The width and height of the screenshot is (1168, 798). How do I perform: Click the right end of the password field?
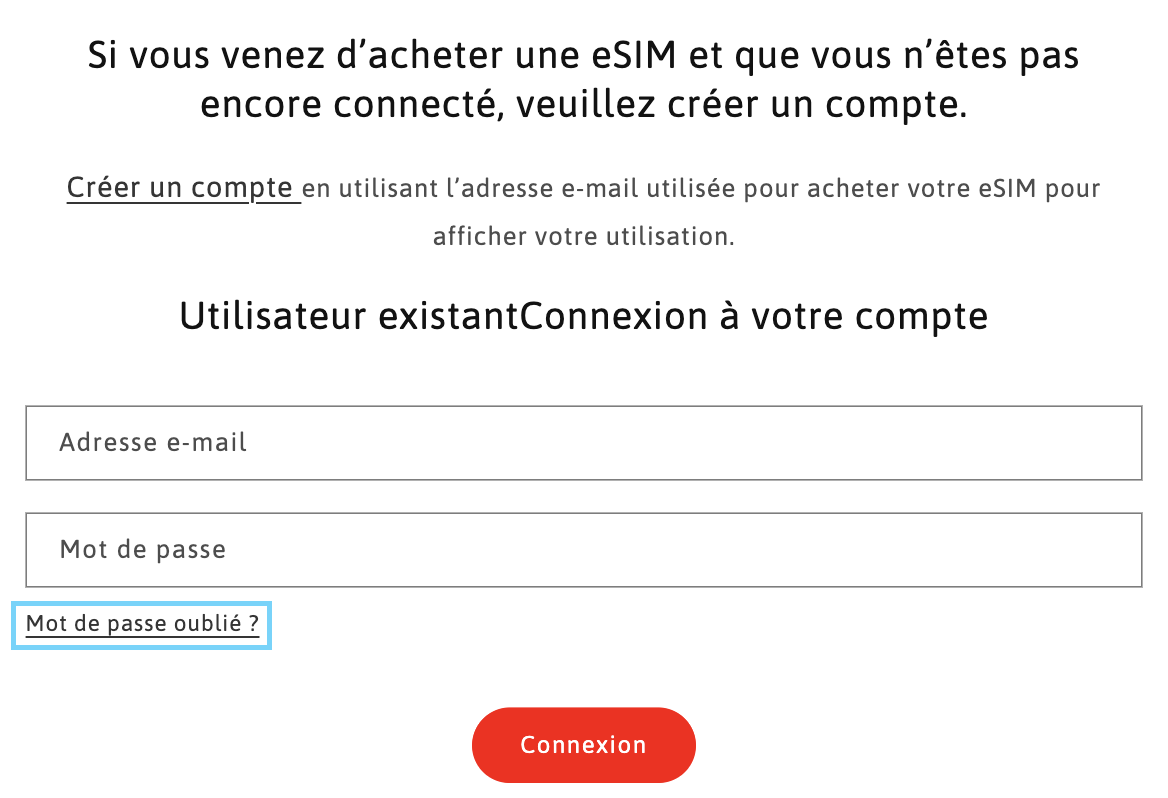click(1110, 550)
